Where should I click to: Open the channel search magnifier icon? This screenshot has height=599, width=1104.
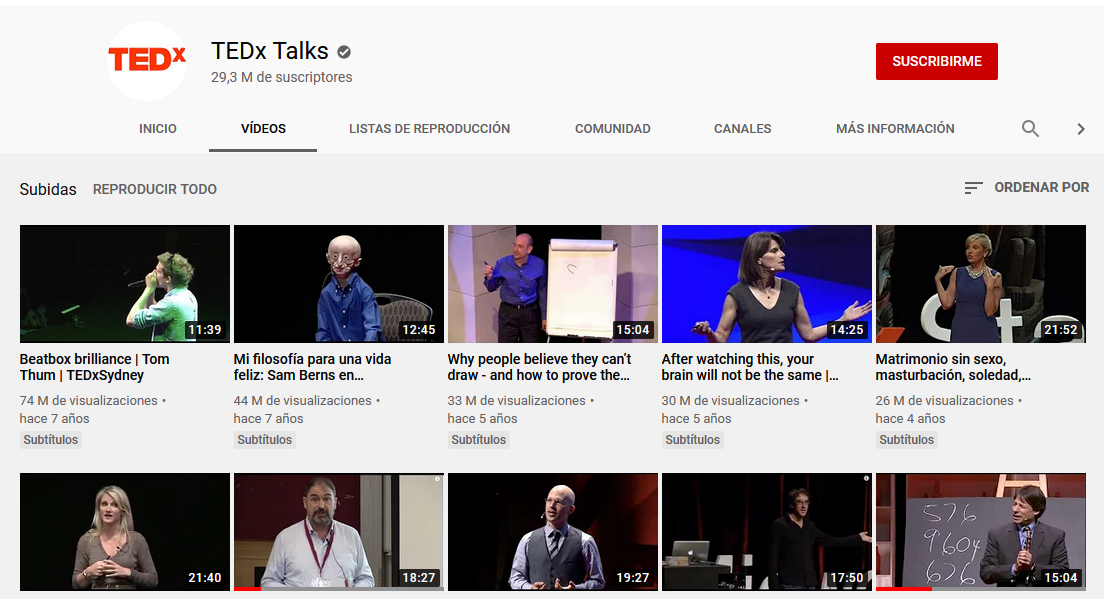point(1030,128)
